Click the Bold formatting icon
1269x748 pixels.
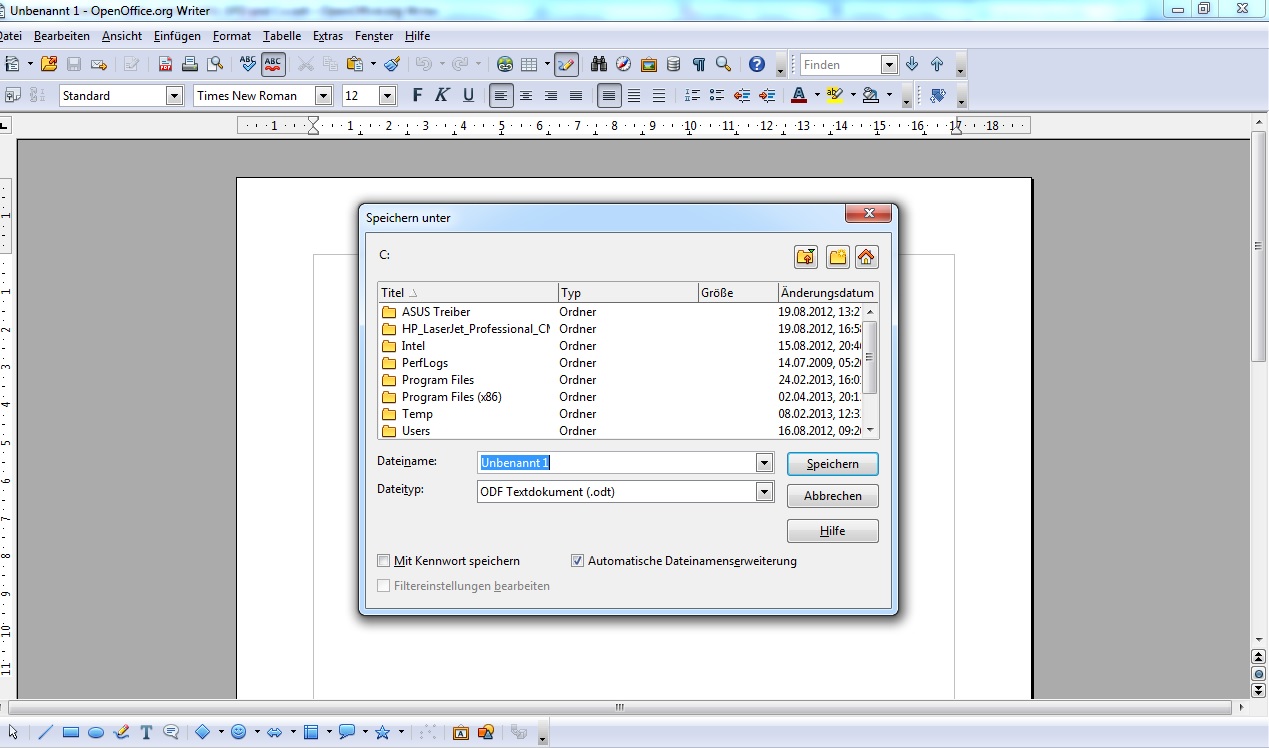pos(417,96)
